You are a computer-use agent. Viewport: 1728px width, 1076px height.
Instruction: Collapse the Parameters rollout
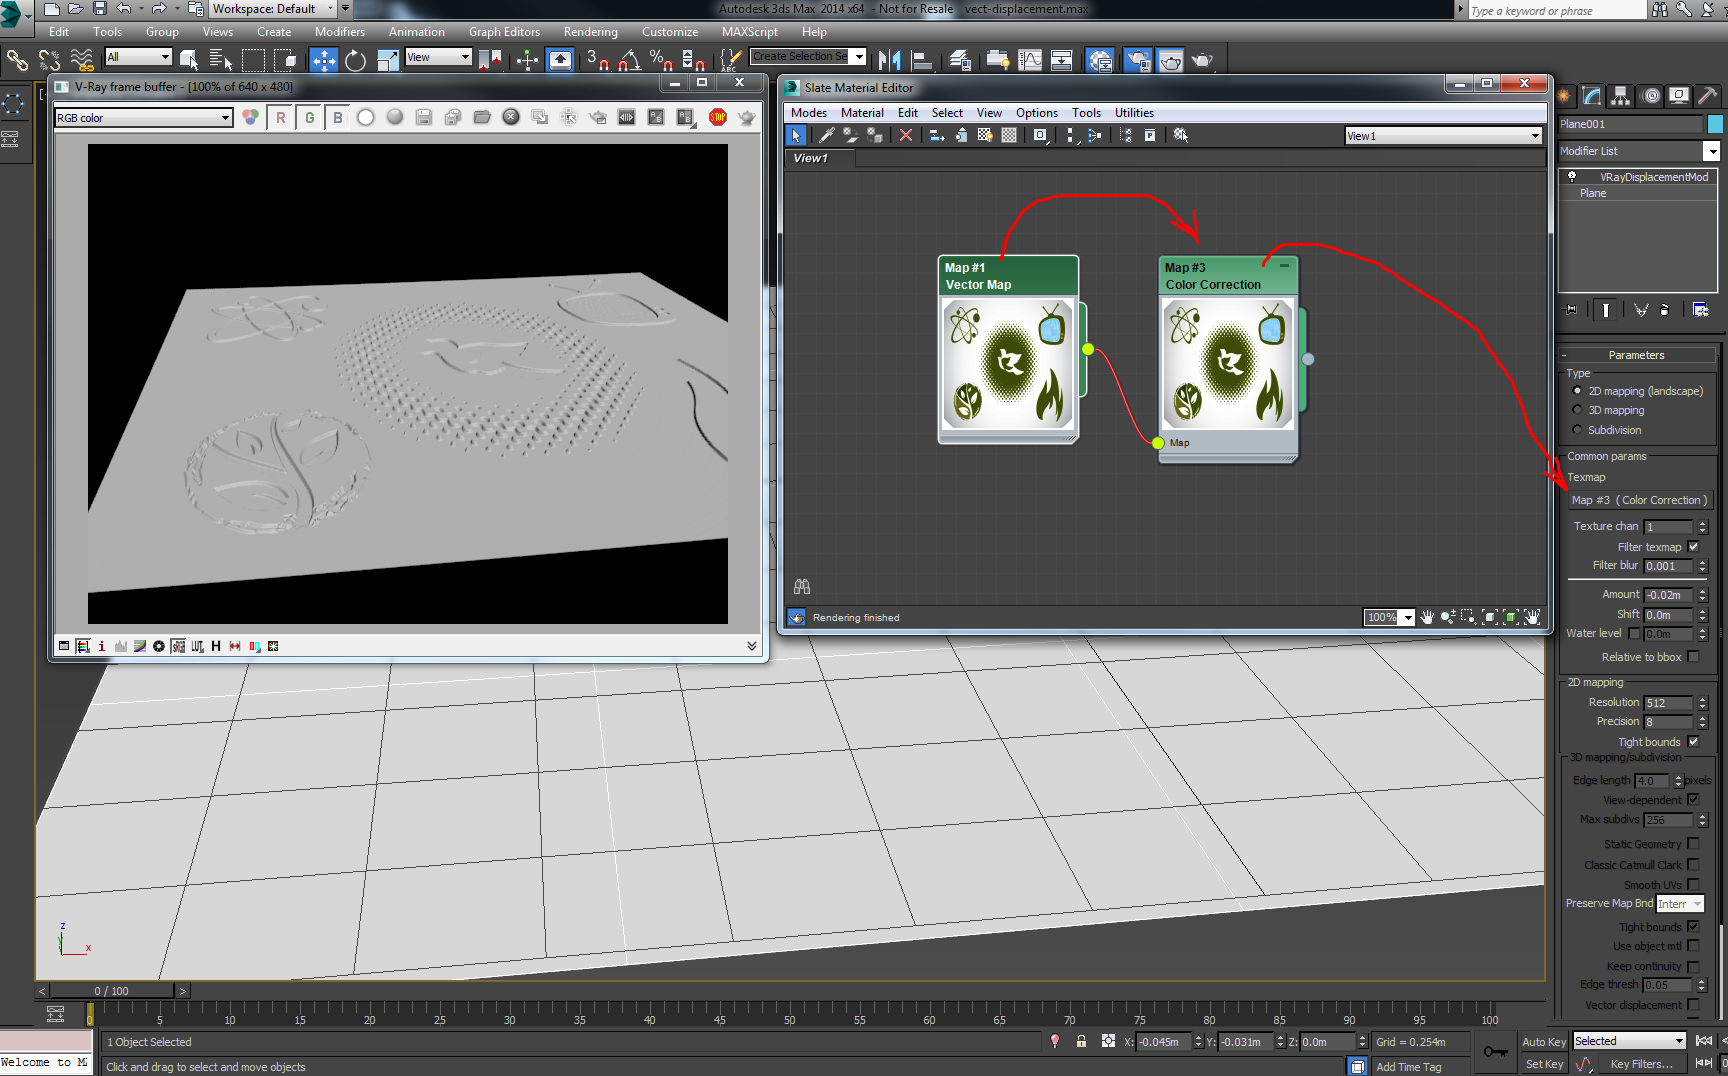pos(1637,355)
